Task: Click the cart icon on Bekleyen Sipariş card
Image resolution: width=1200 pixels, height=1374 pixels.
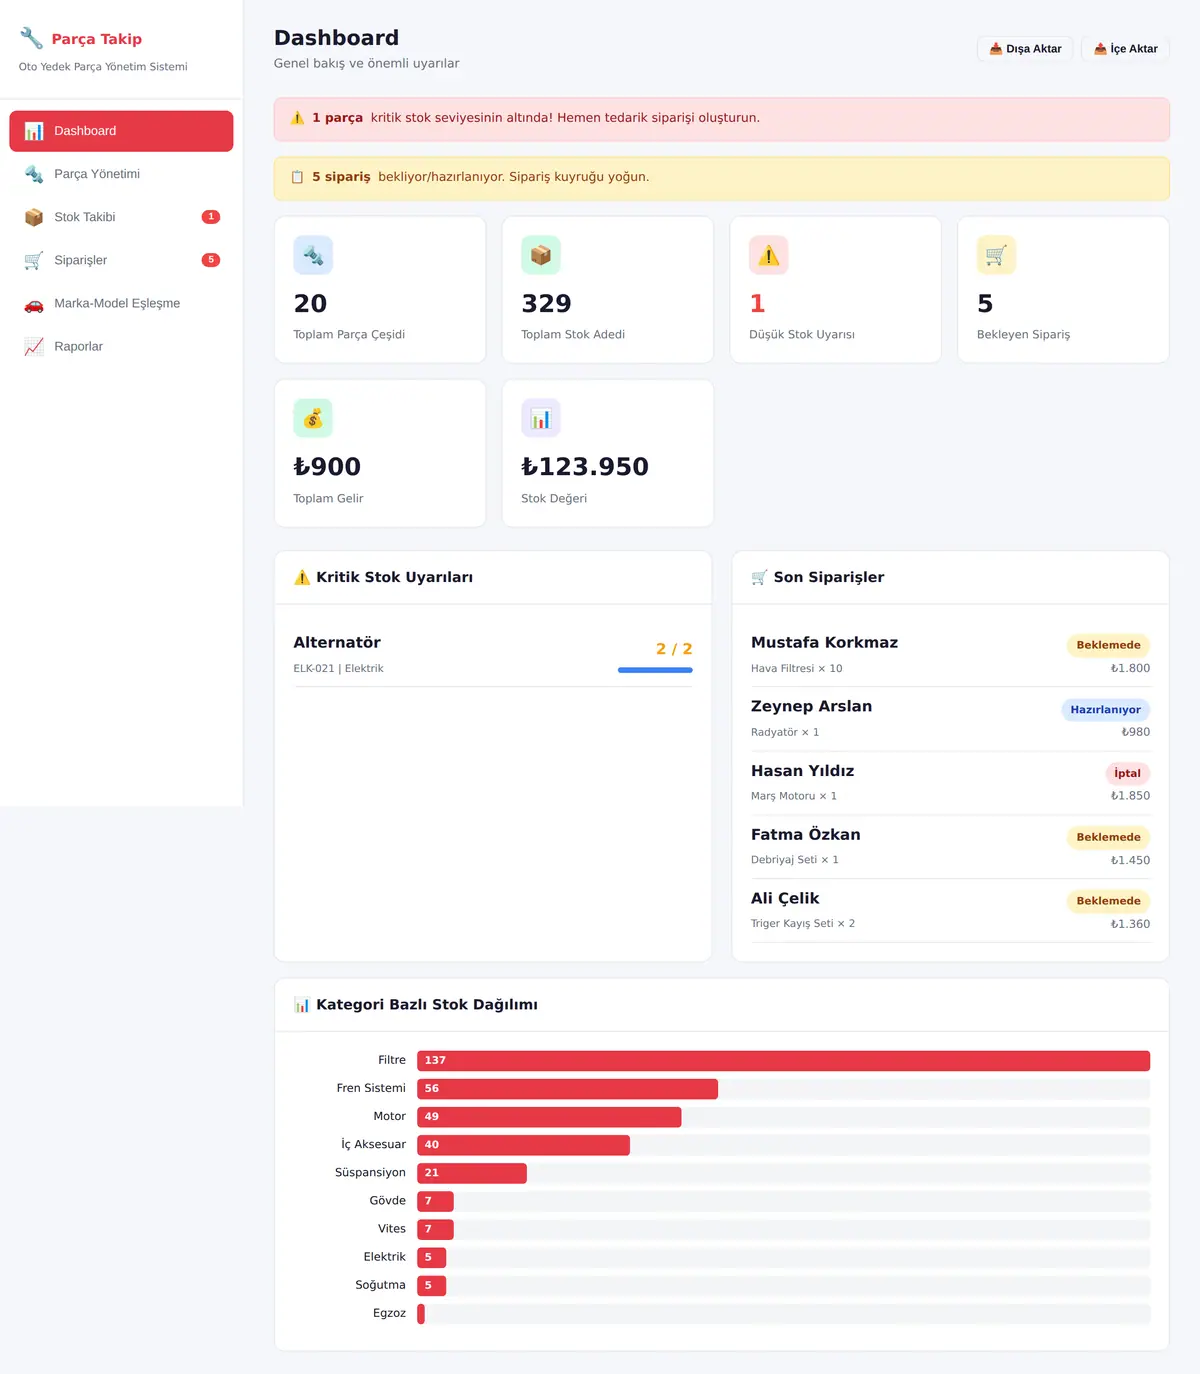Action: (996, 255)
